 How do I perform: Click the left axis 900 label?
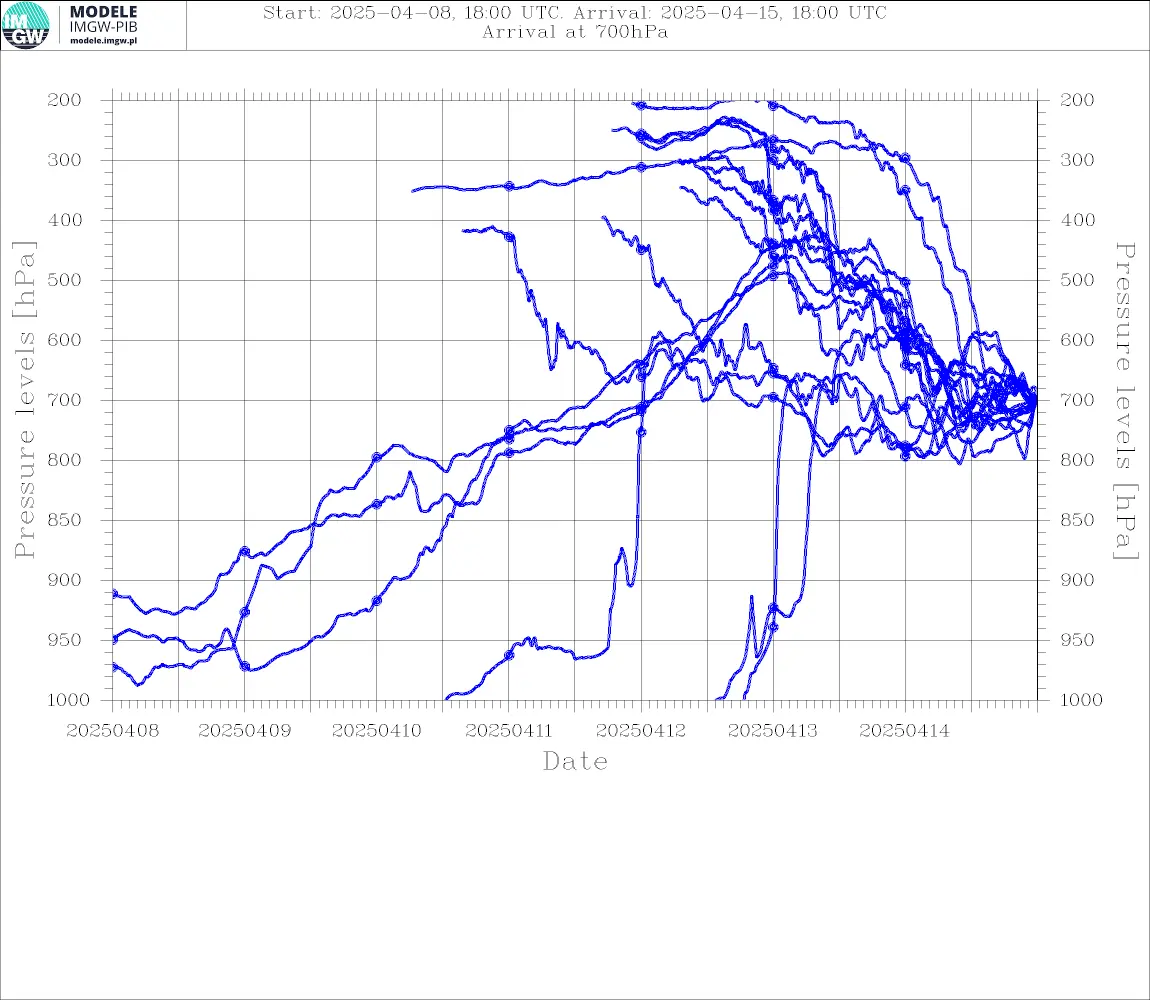(65, 580)
